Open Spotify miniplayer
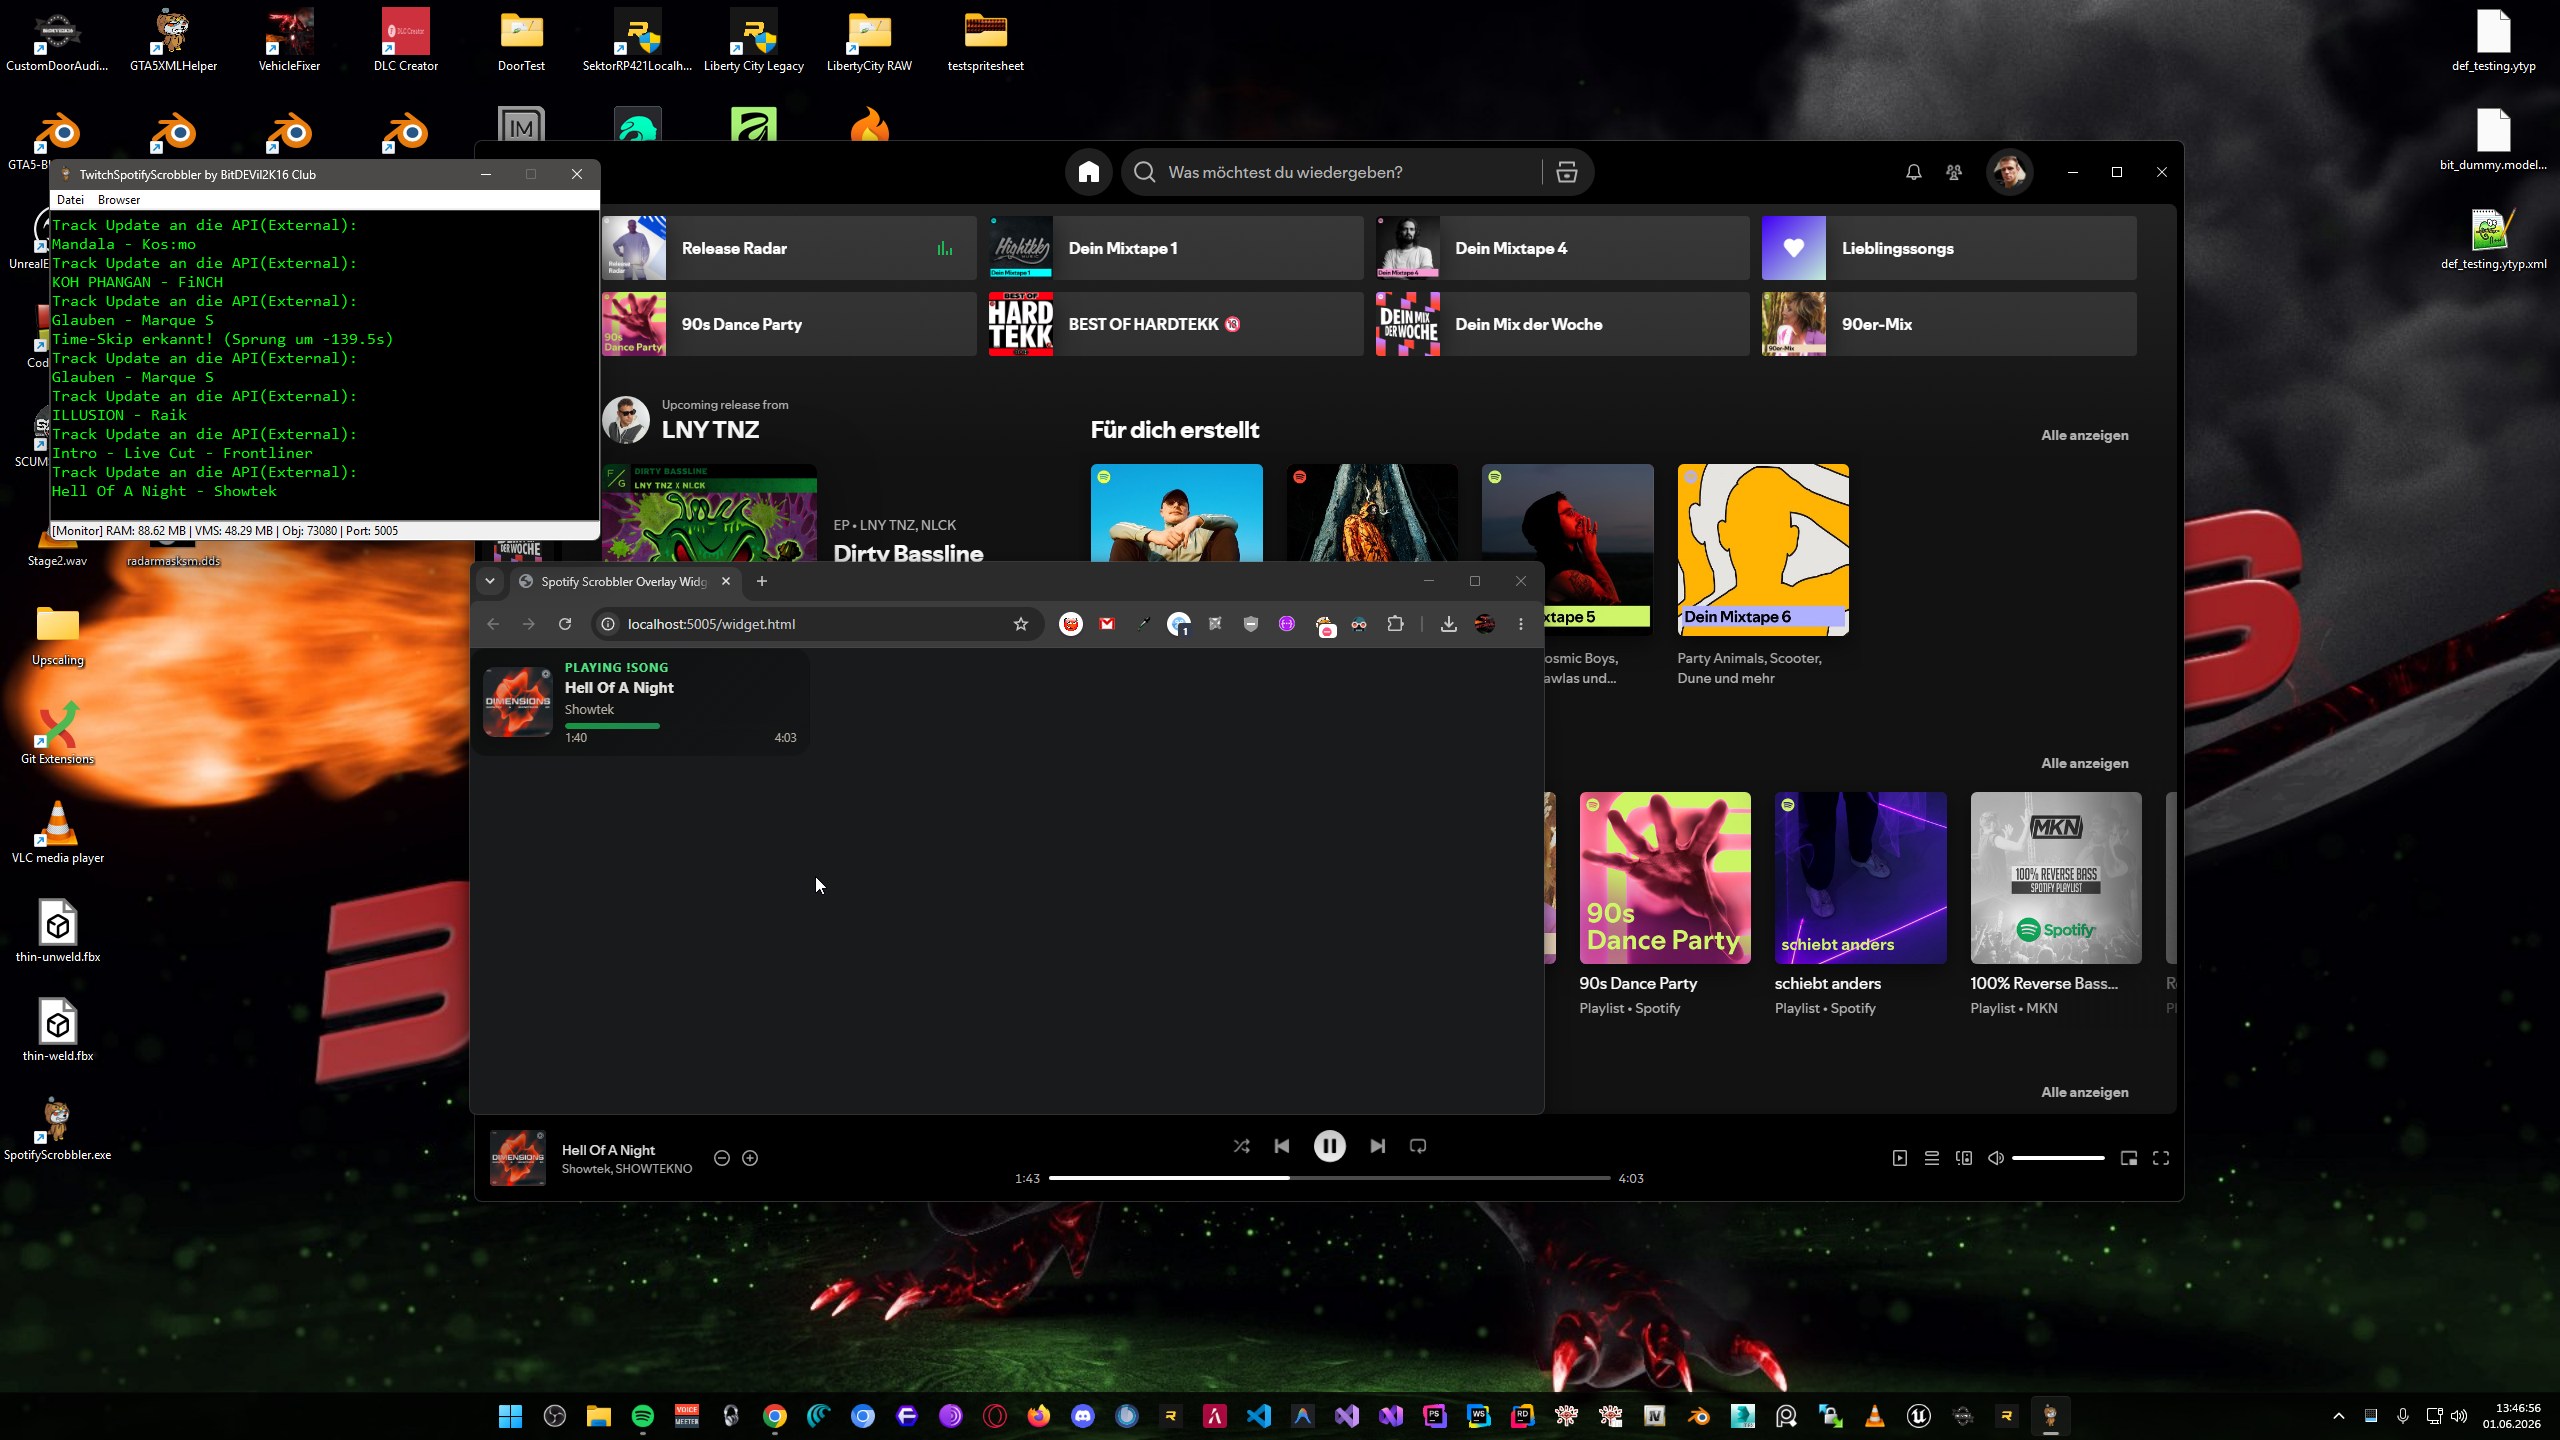 pos(2129,1158)
